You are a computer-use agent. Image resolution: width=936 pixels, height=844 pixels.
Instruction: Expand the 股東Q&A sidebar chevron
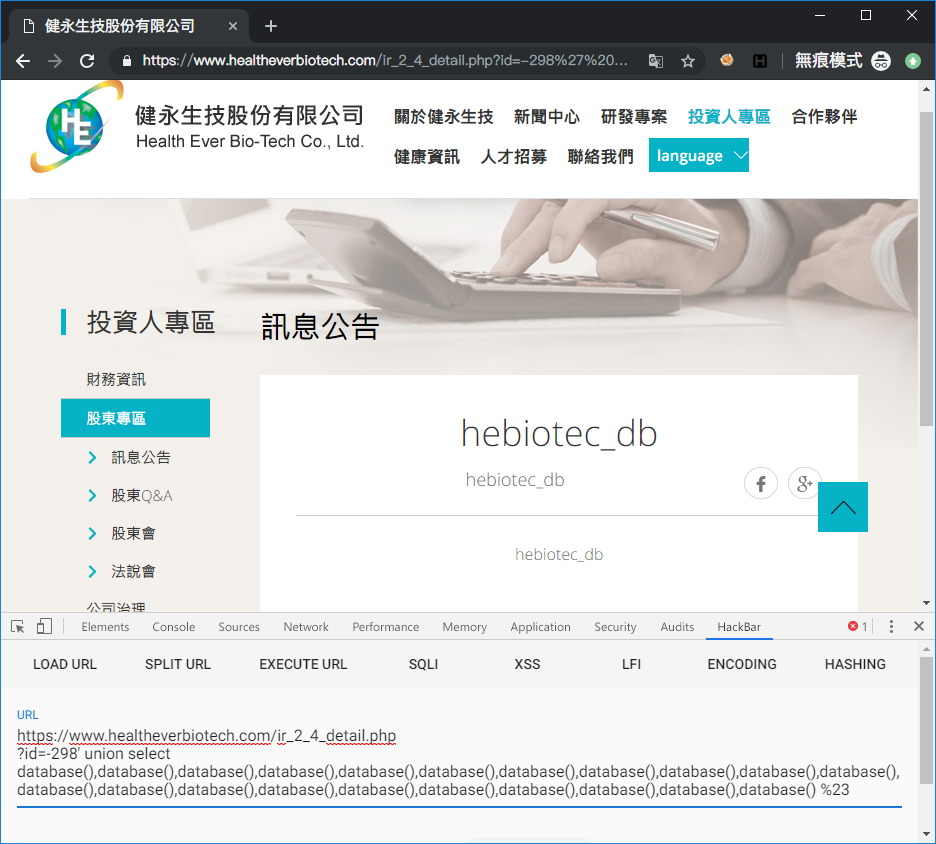point(92,496)
